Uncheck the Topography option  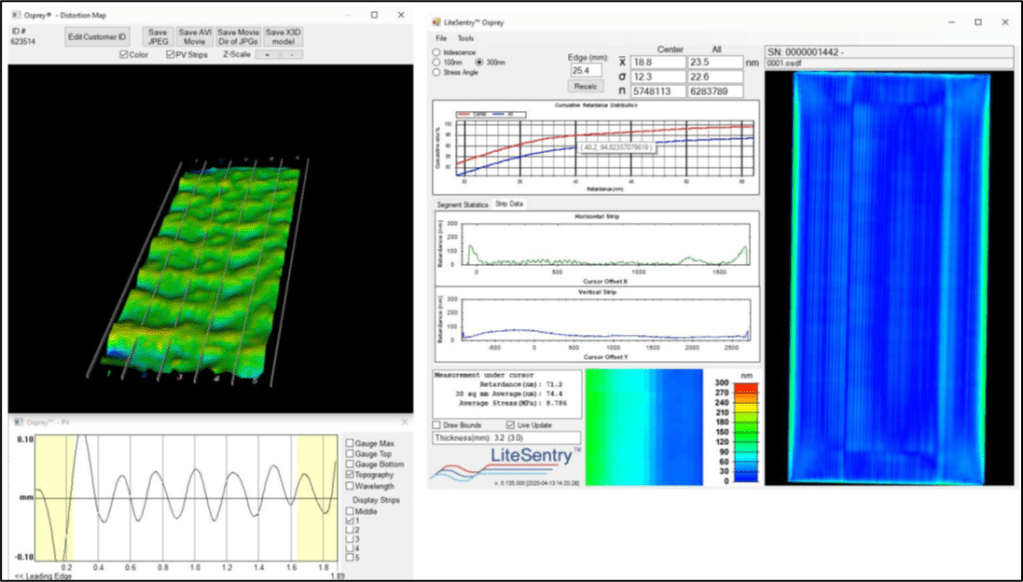pos(350,475)
